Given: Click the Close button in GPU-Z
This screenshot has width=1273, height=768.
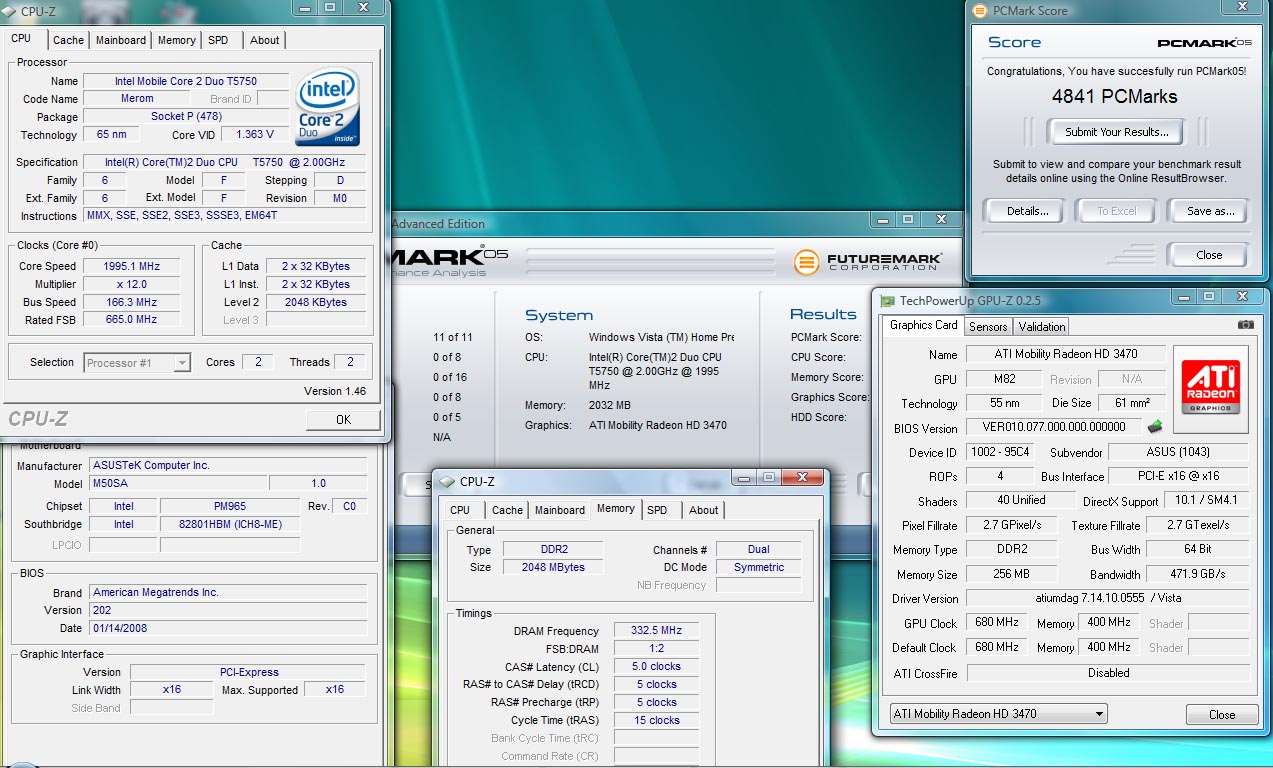Looking at the screenshot, I should (x=1222, y=715).
